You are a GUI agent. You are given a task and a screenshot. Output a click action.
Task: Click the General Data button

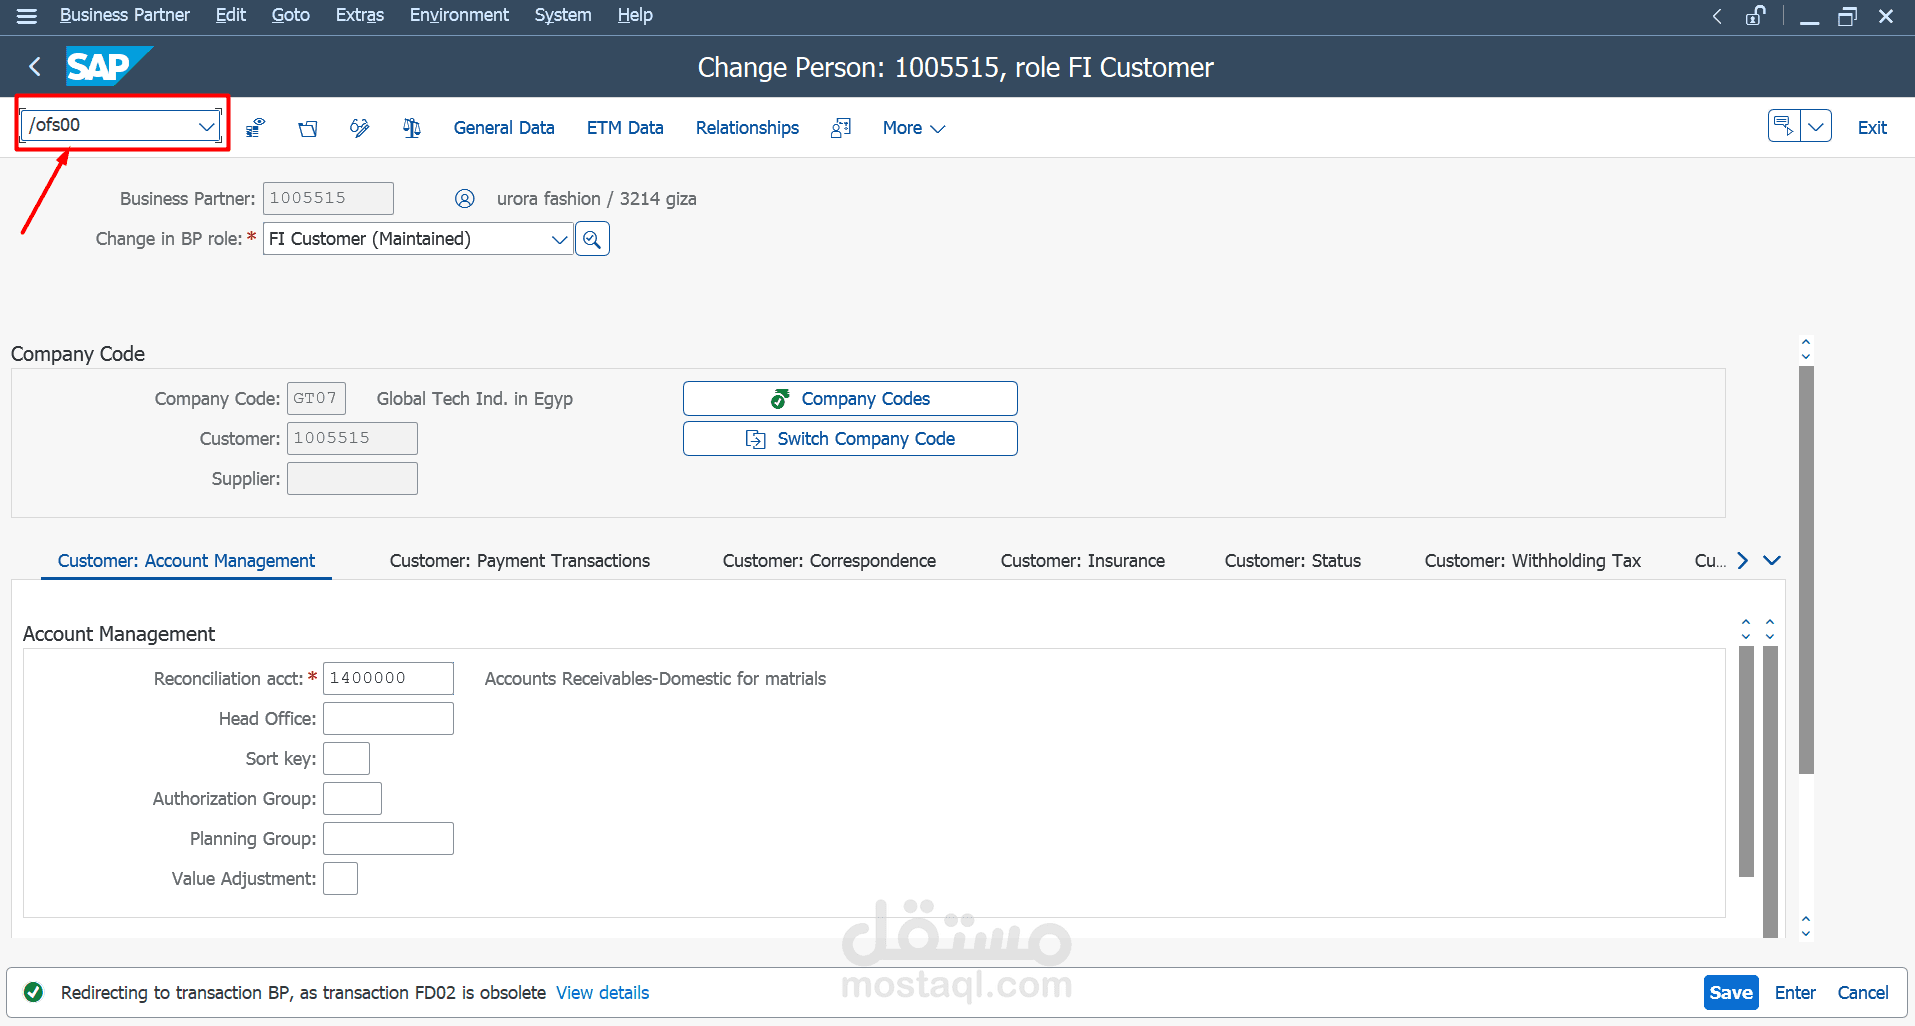pyautogui.click(x=504, y=128)
